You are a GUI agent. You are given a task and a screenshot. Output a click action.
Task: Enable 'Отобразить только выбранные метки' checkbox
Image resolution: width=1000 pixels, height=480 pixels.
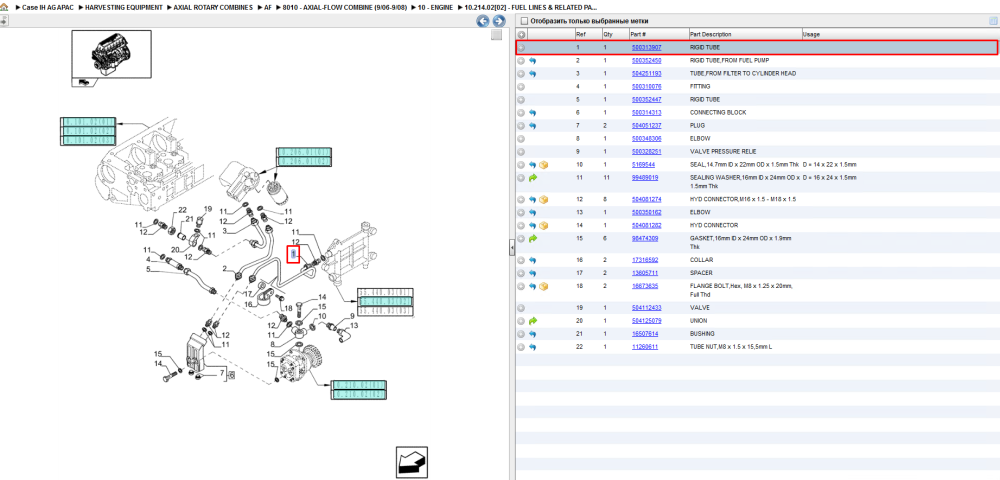click(524, 21)
